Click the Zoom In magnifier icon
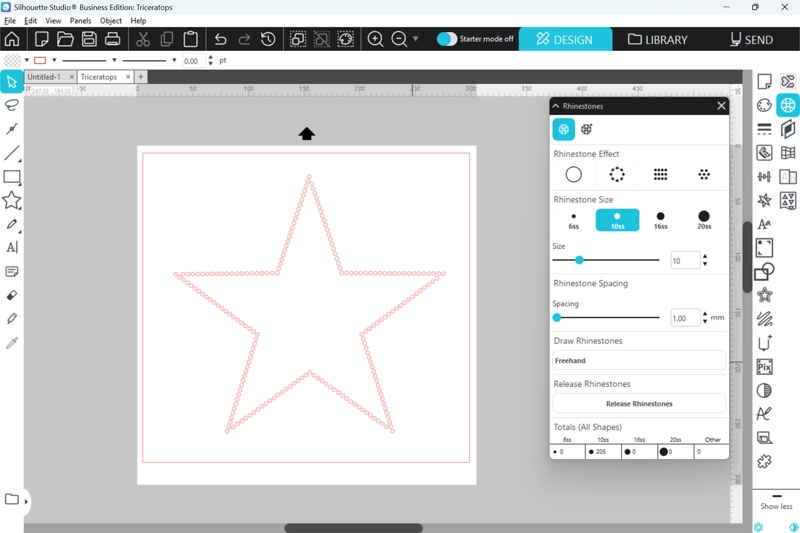Image resolution: width=800 pixels, height=533 pixels. [375, 39]
